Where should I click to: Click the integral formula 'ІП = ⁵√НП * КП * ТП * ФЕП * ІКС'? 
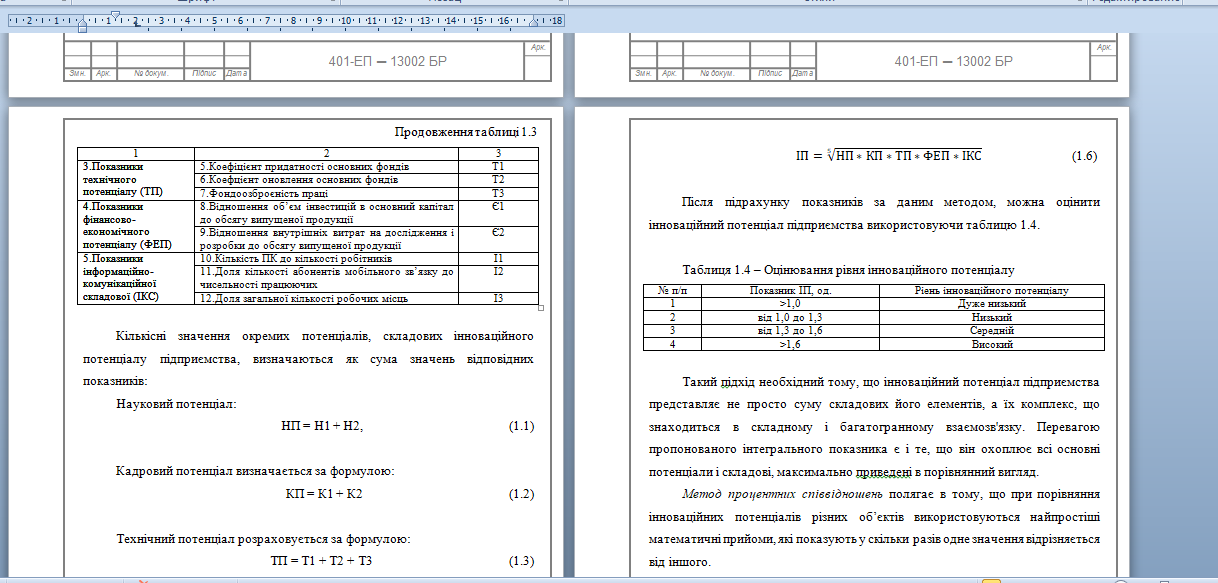(x=889, y=155)
